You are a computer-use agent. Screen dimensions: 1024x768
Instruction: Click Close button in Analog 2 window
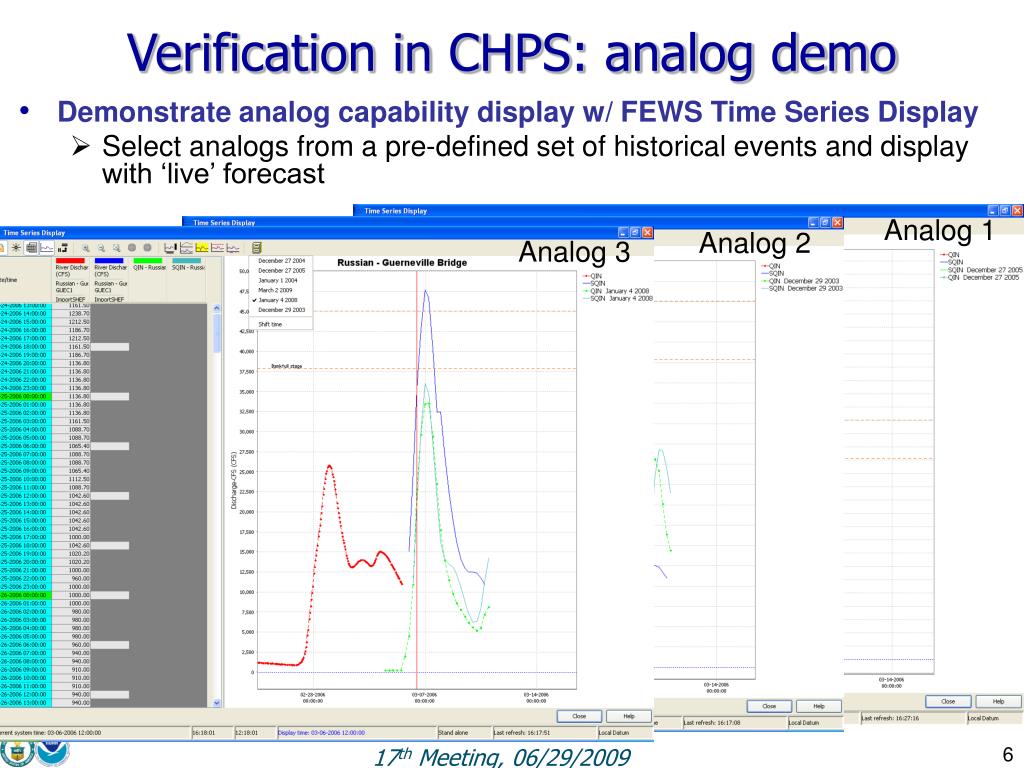coord(769,706)
